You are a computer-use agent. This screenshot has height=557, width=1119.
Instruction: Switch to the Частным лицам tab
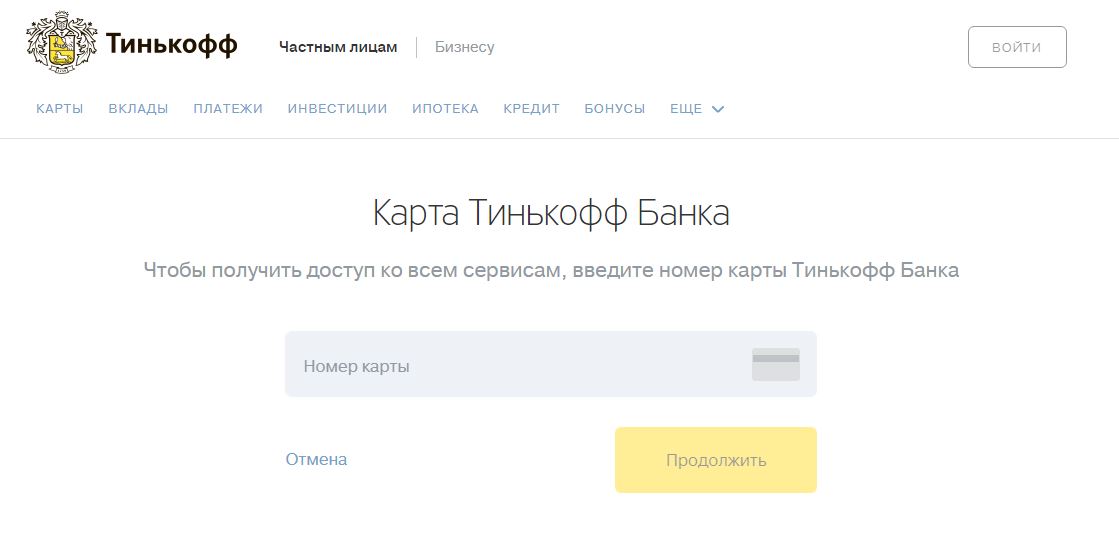pyautogui.click(x=338, y=47)
